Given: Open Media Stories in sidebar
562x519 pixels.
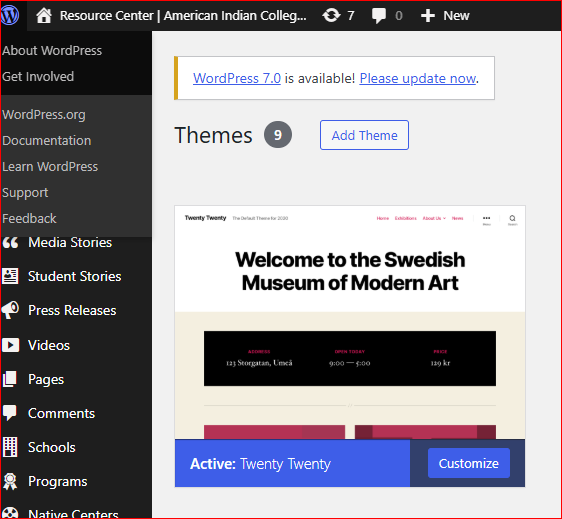Looking at the screenshot, I should click(70, 243).
